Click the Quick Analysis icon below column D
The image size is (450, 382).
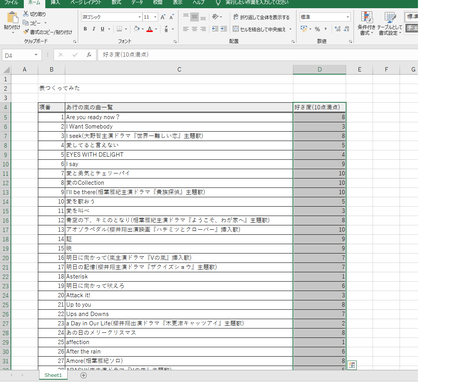tap(352, 365)
